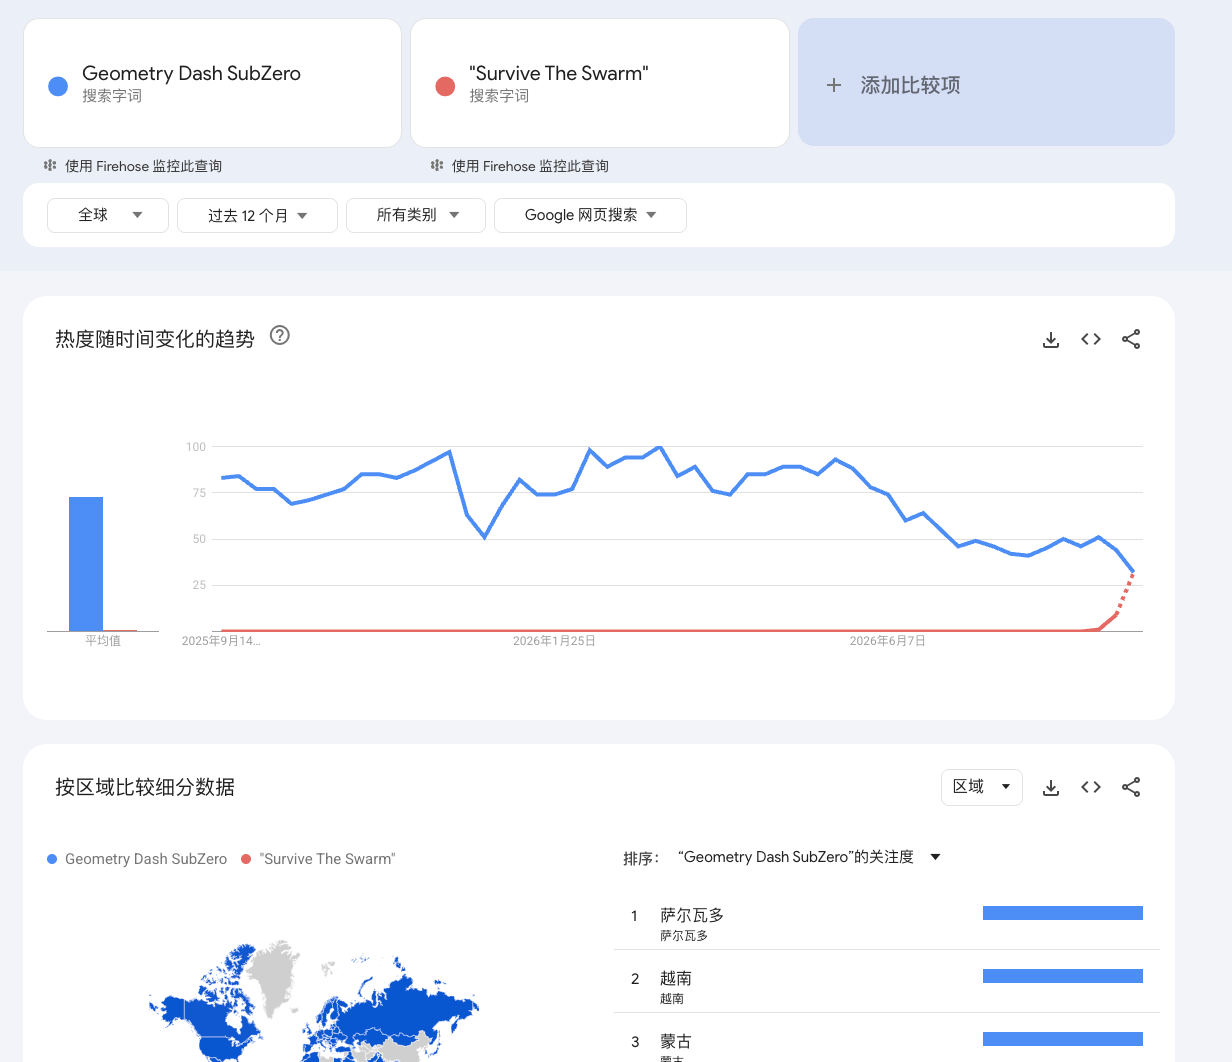Share the interest over time chart

tap(1131, 340)
